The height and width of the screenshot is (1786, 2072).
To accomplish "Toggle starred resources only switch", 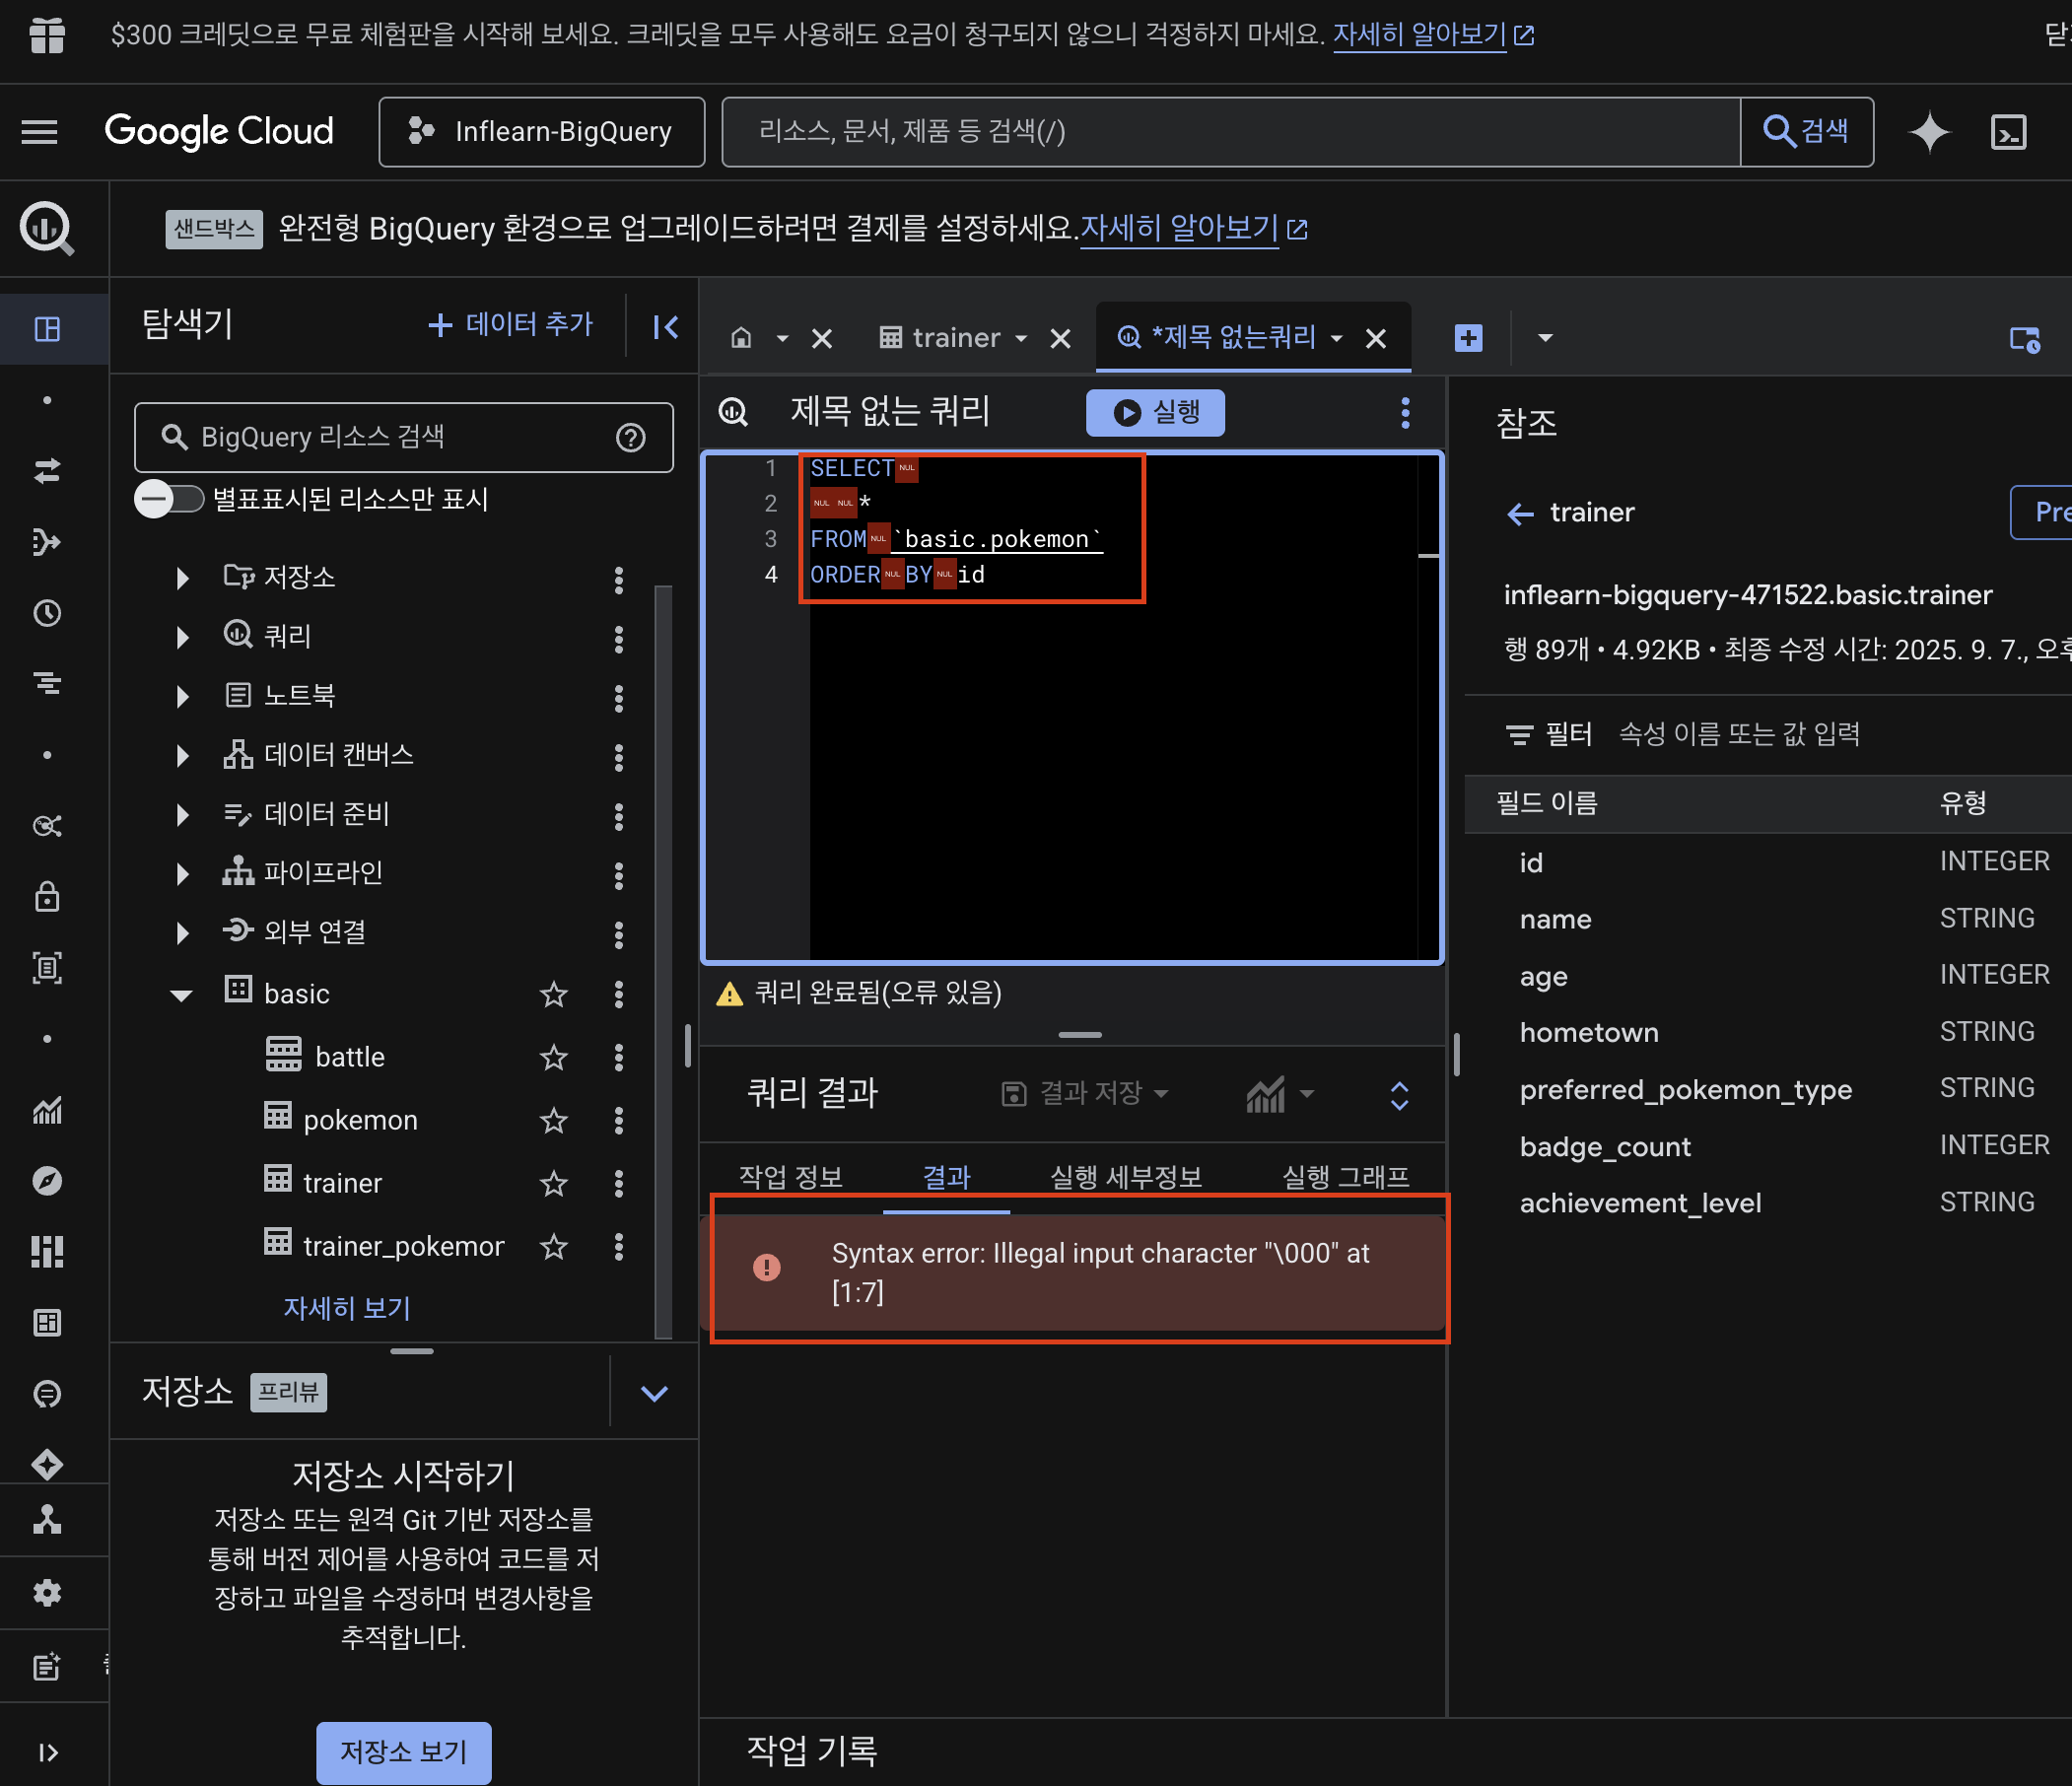I will (x=169, y=498).
